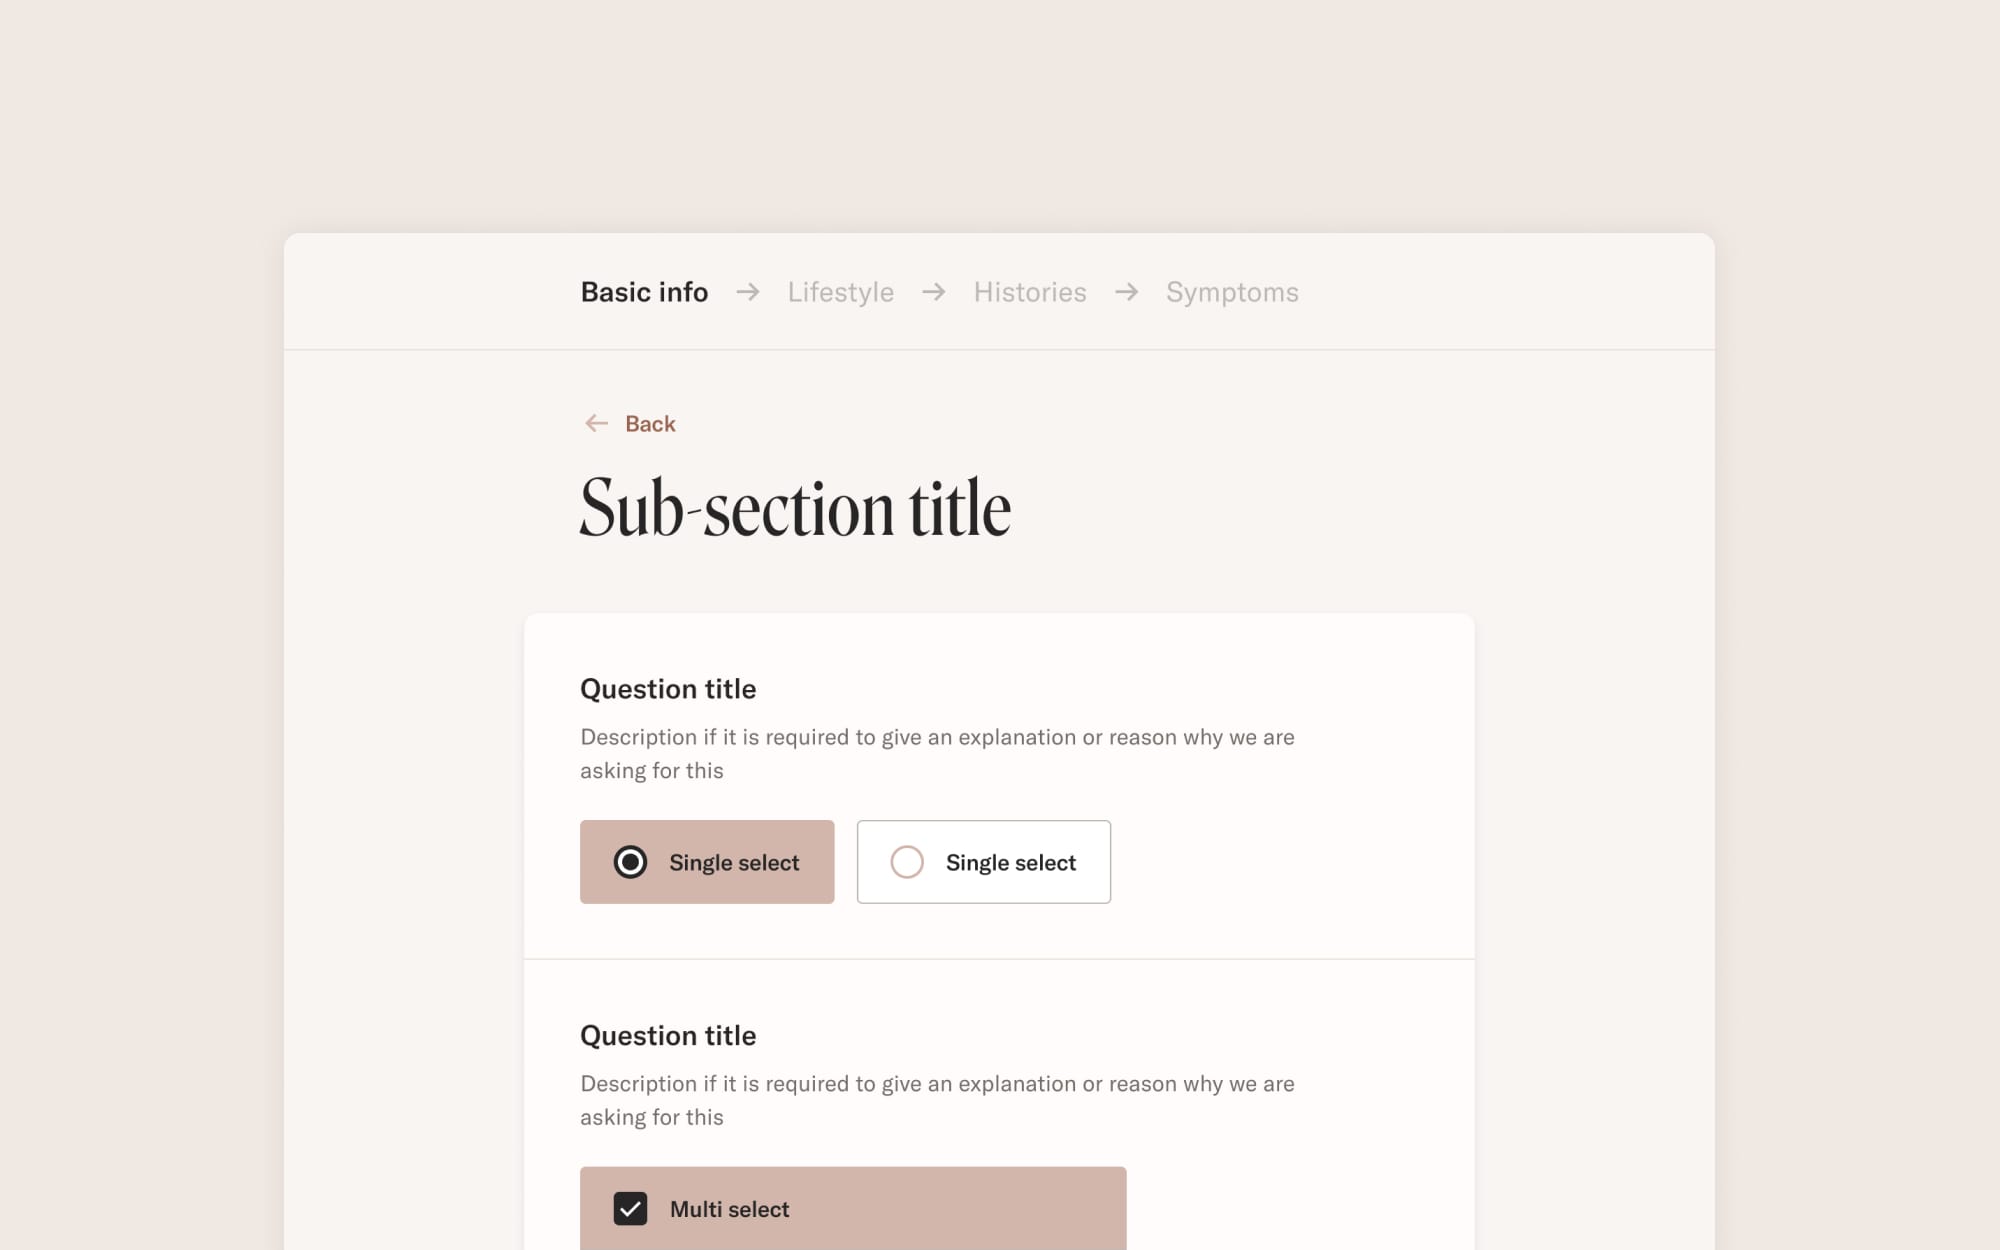
Task: Click the first Question title heading
Action: [668, 688]
